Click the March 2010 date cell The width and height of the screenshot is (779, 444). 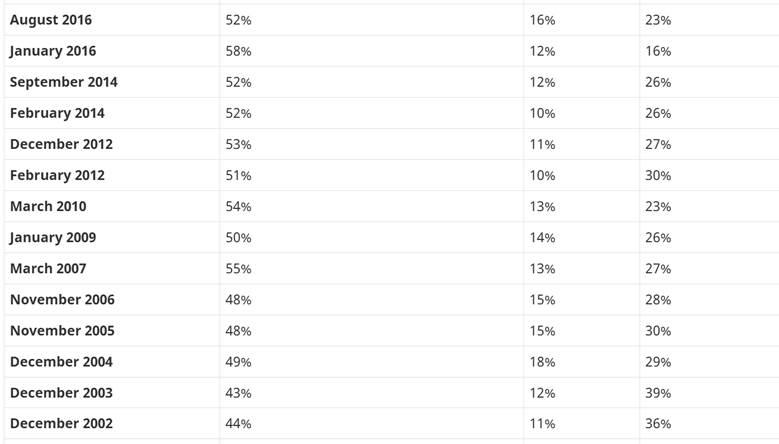(48, 206)
